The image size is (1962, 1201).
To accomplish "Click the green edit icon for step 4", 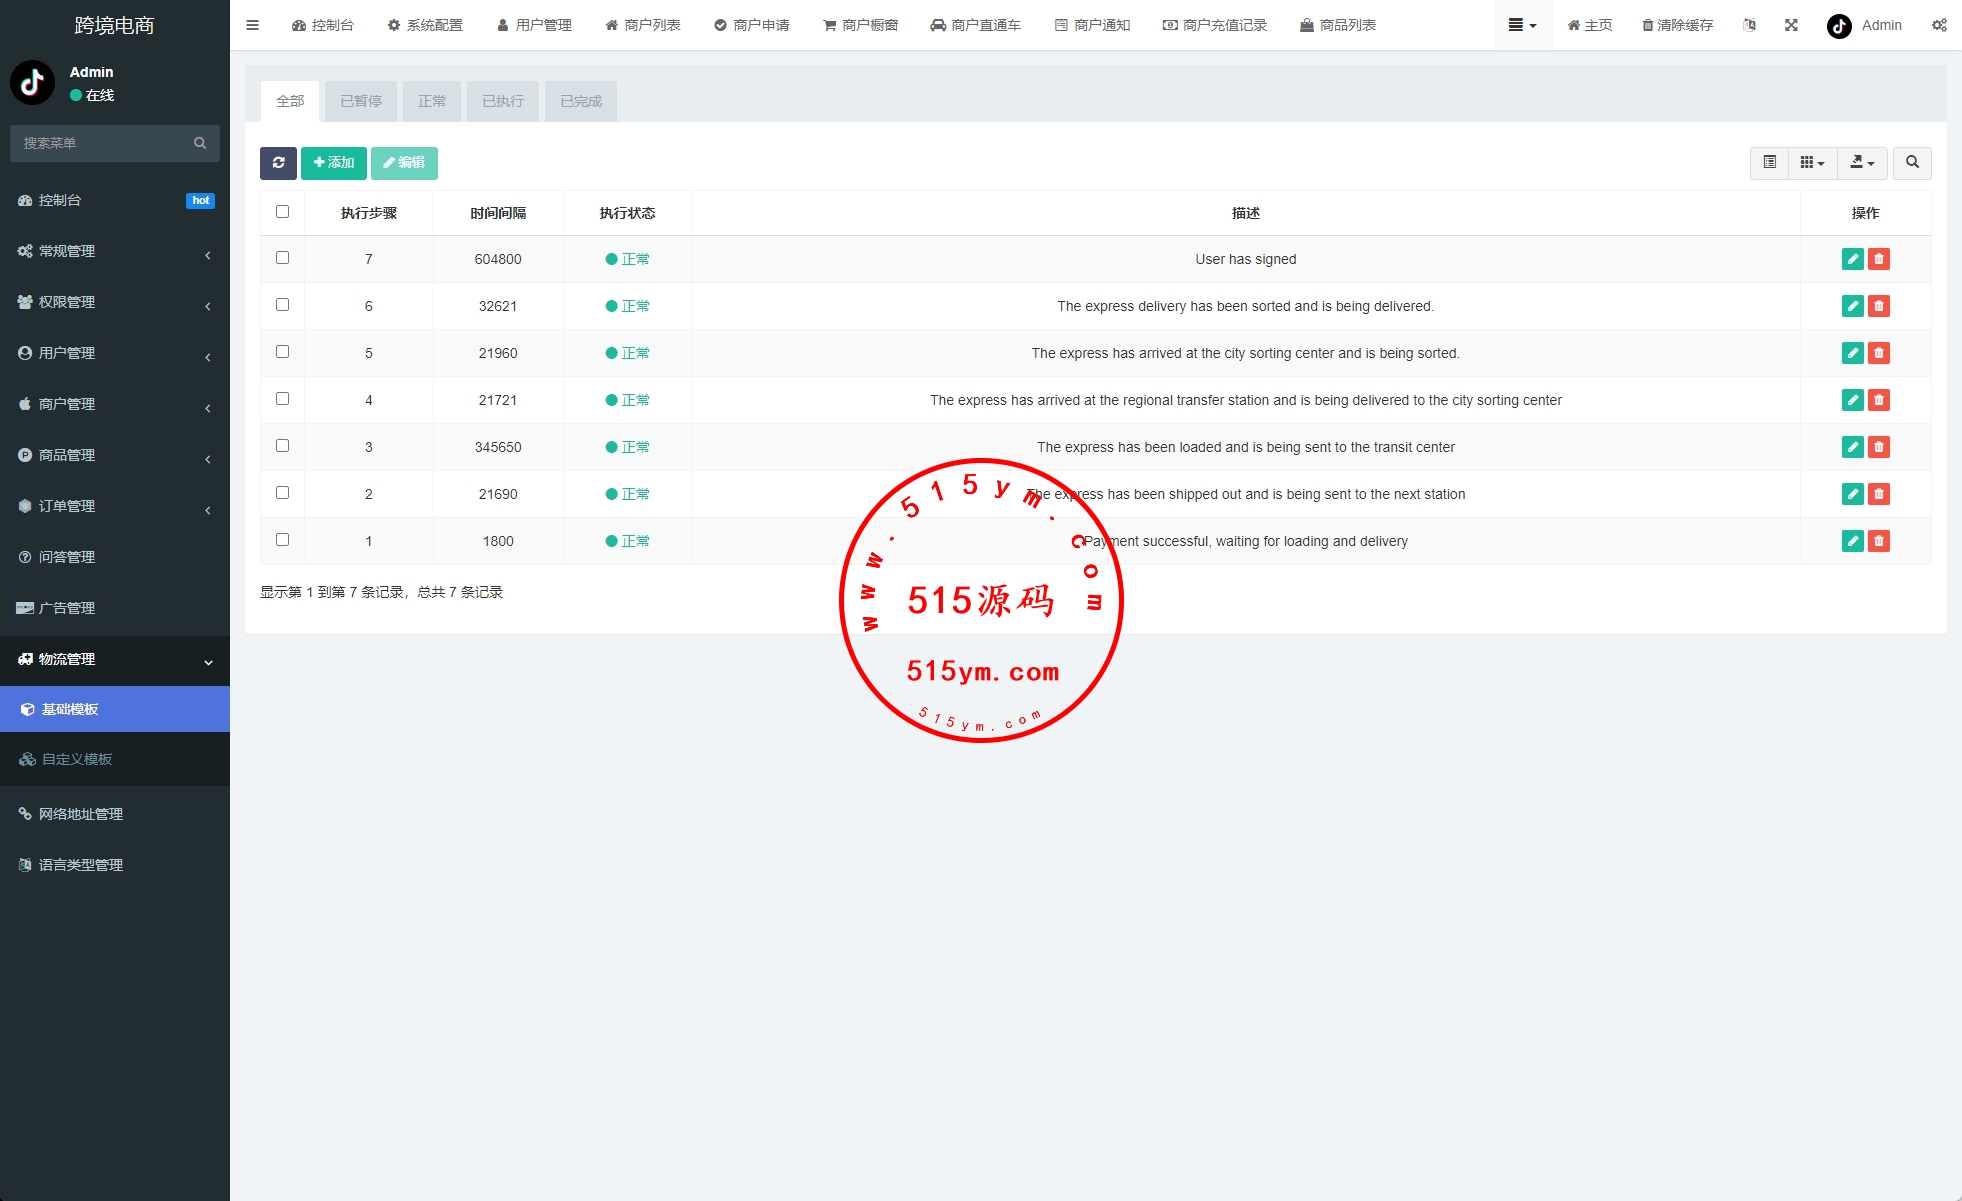I will 1852,400.
